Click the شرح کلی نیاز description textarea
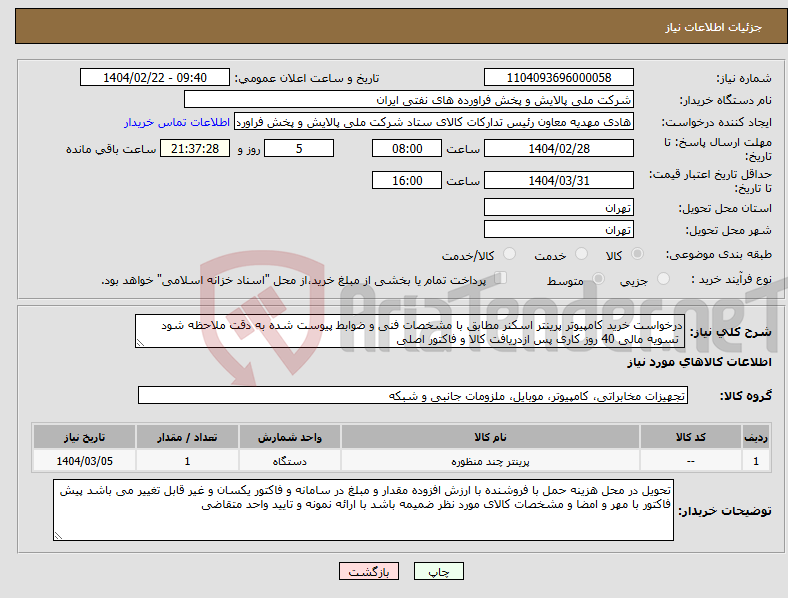Viewport: 788px width, 598px height. point(410,331)
